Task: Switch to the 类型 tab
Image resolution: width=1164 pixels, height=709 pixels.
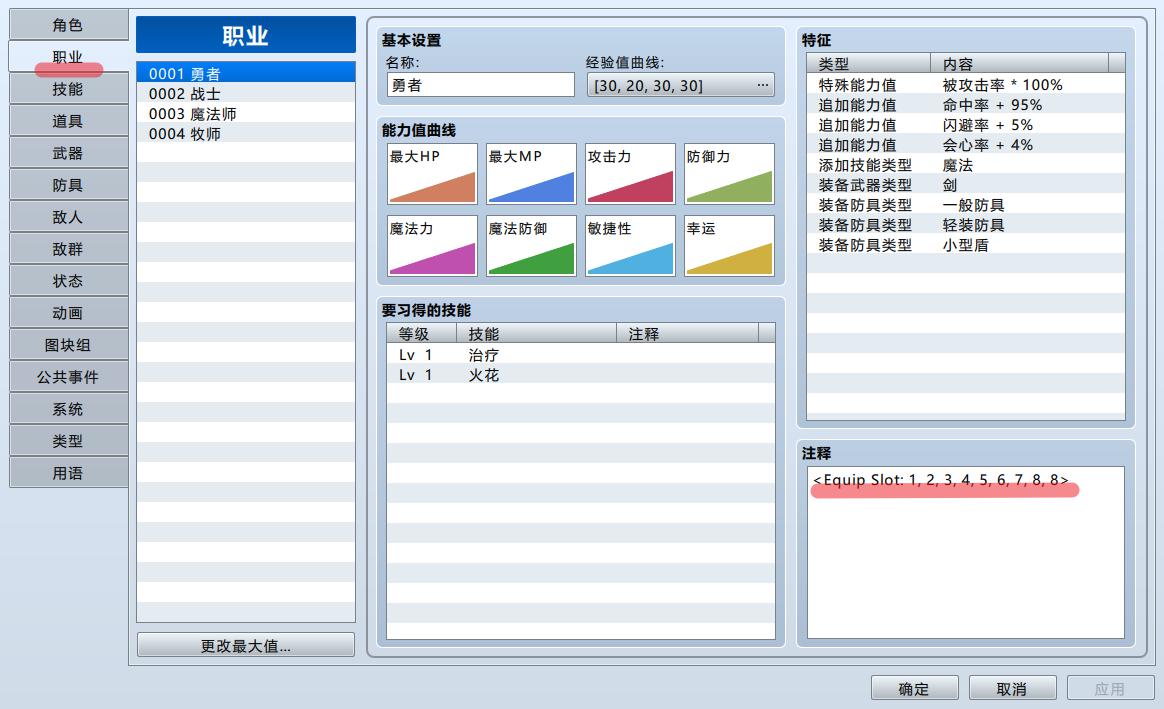Action: 68,440
